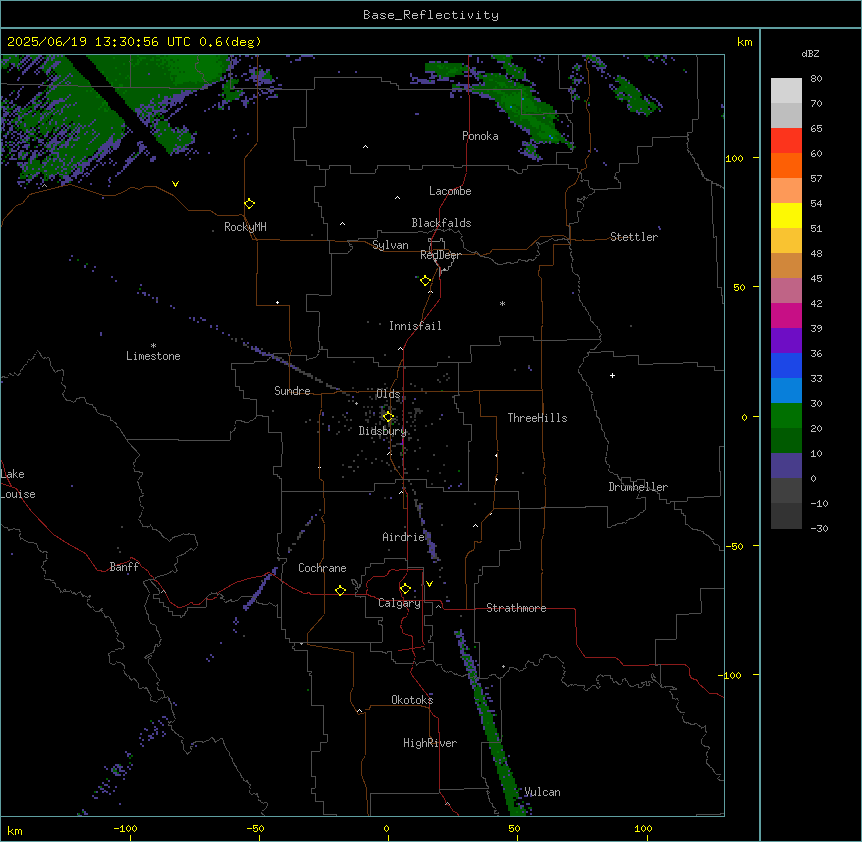The height and width of the screenshot is (842, 862).
Task: Select the orange 60-57 dBZ color swatch
Action: click(786, 165)
